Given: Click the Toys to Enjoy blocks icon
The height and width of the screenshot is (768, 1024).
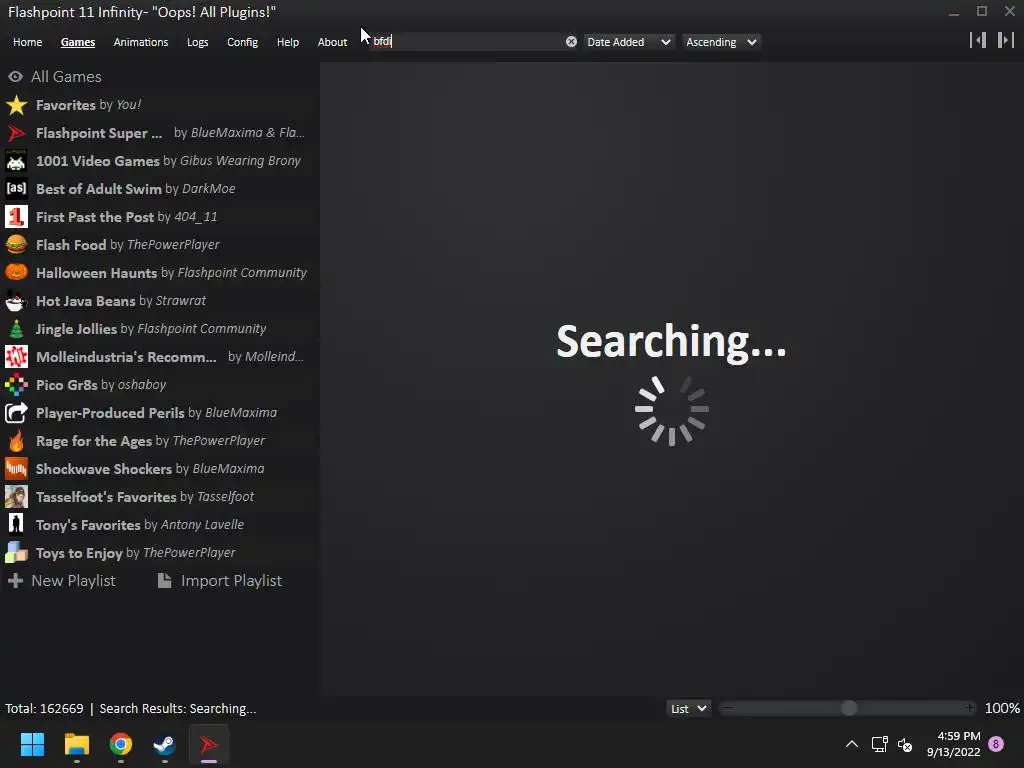Looking at the screenshot, I should tap(16, 553).
